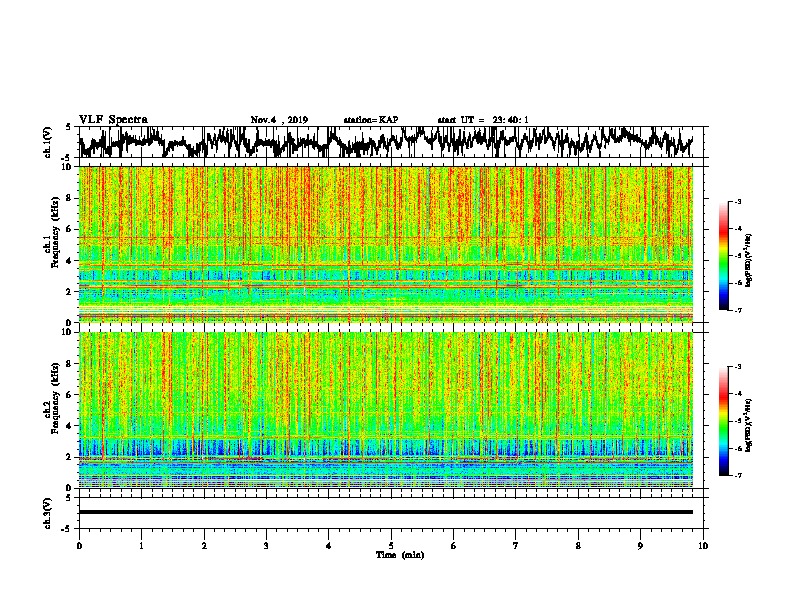792x612 pixels.
Task: Click inside the ch.1 spectrogram panel
Action: (x=386, y=244)
